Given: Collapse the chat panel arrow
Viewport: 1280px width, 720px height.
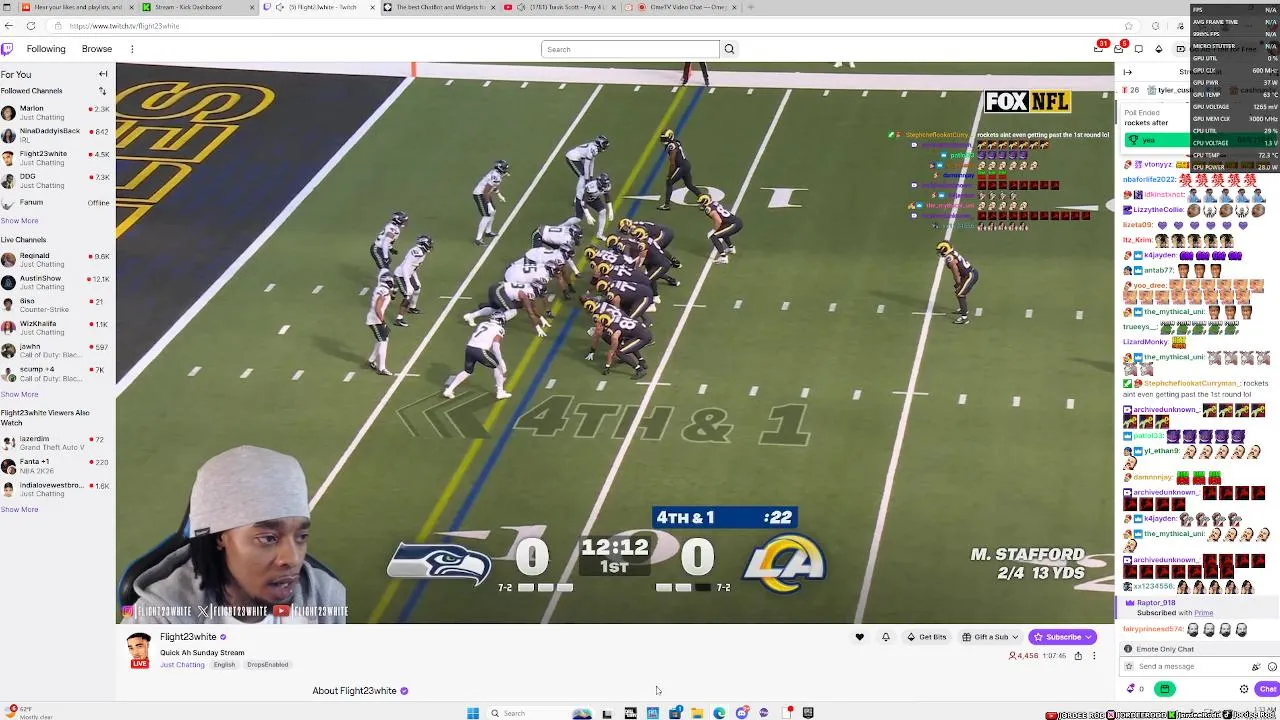Looking at the screenshot, I should 1128,72.
